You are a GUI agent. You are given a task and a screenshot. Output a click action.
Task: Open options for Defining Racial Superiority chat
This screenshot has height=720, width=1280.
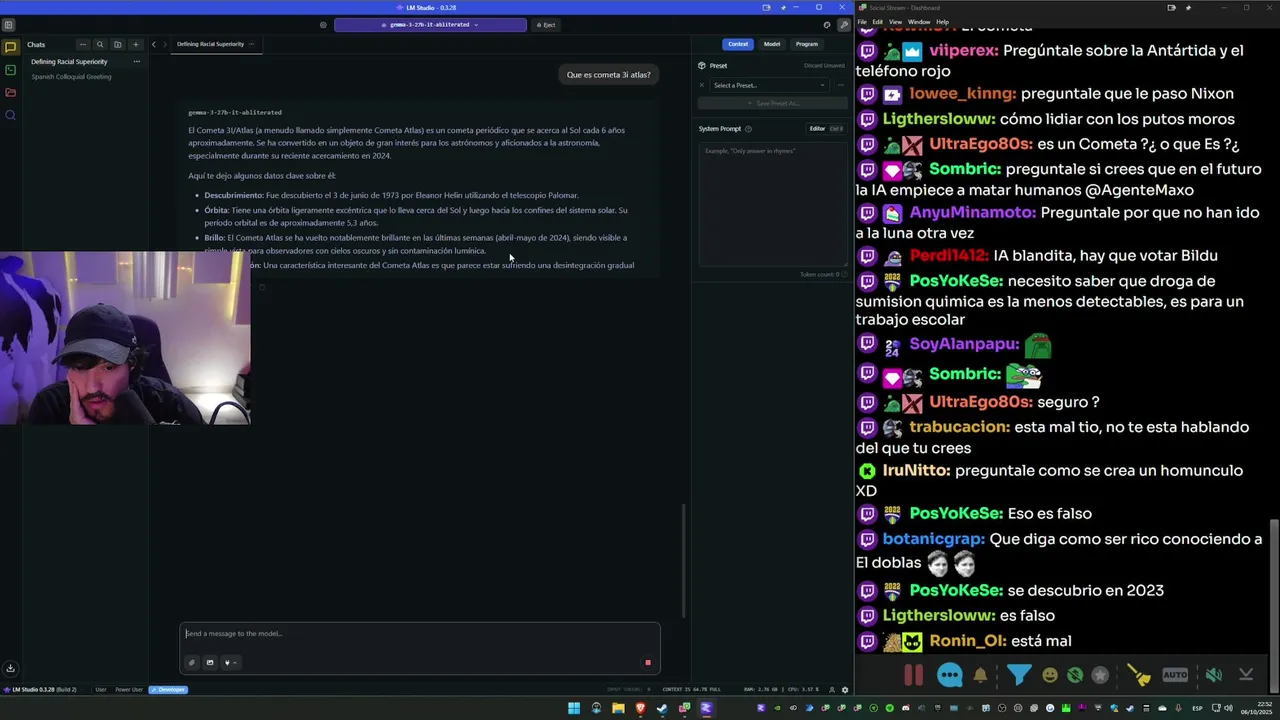click(x=137, y=62)
